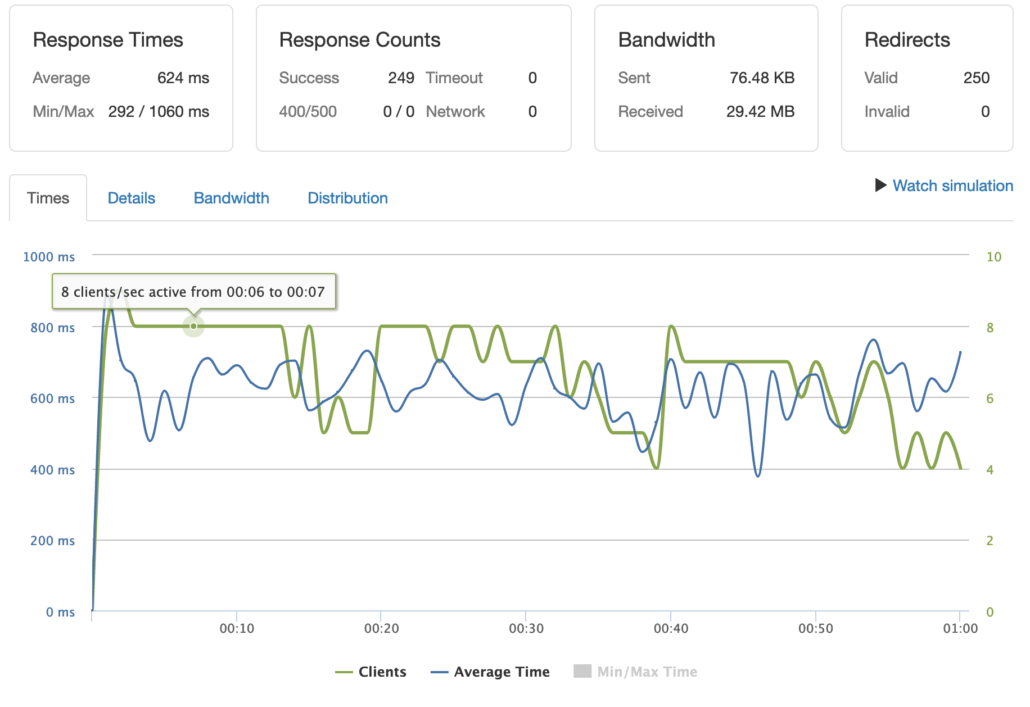Click the highlighted data point under the tooltip
The height and width of the screenshot is (707, 1030).
pyautogui.click(x=194, y=326)
